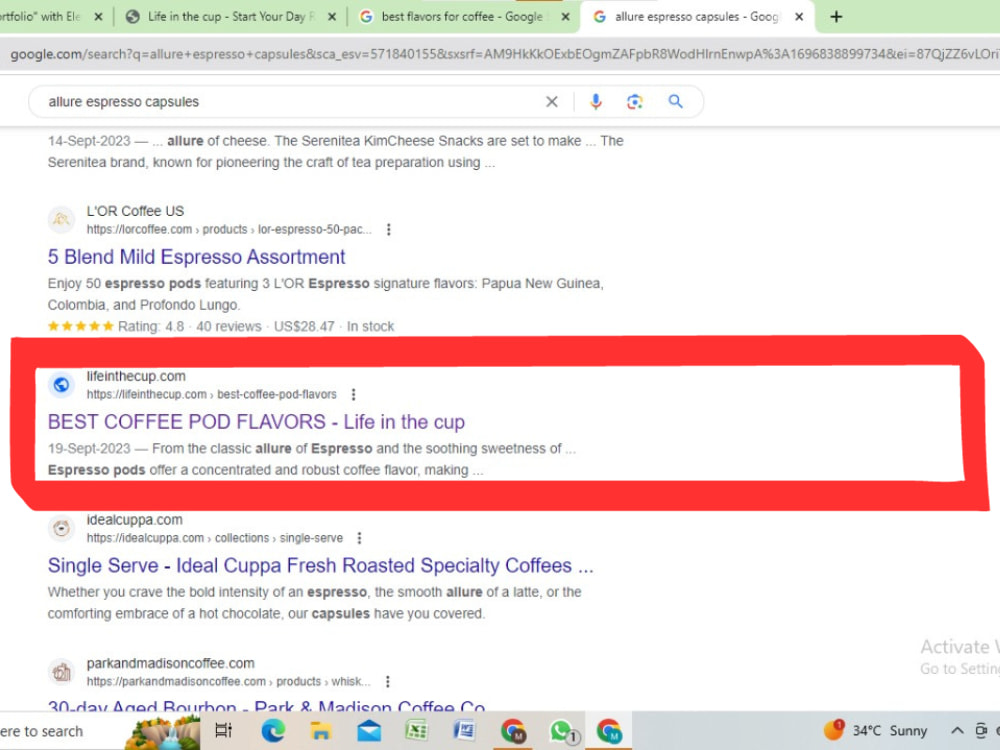Click the L'OR Coffee US site favicon

pyautogui.click(x=61, y=220)
